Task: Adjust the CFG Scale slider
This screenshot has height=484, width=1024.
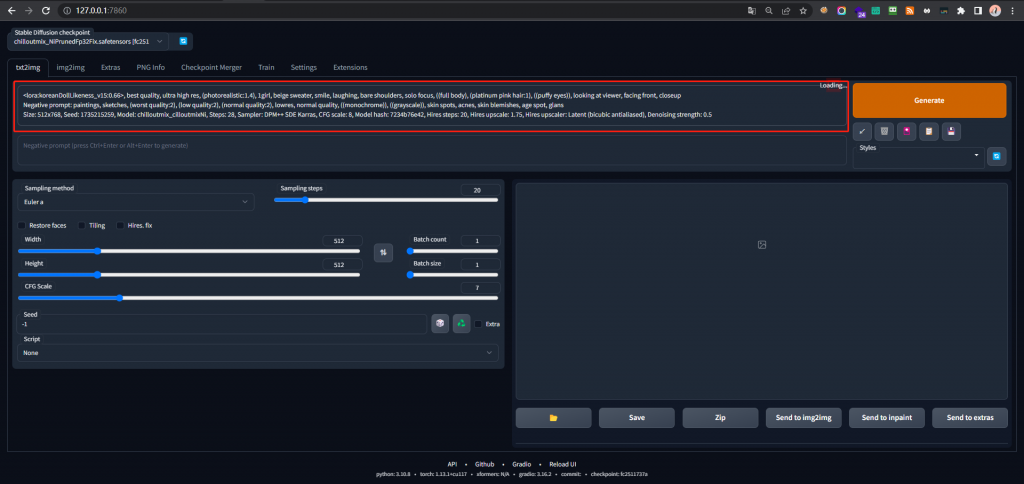Action: 258,298
